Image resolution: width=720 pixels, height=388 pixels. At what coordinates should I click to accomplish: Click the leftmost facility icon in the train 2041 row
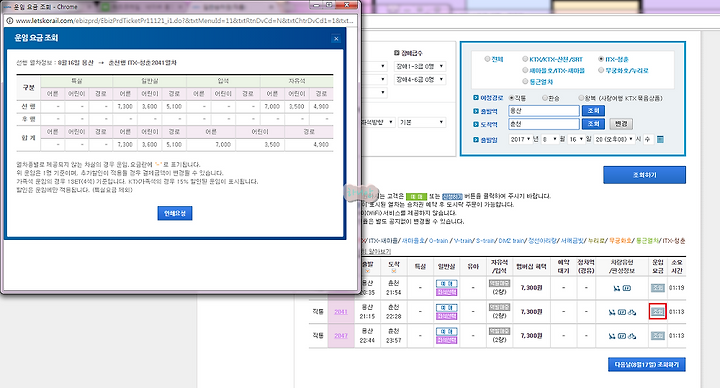click(x=612, y=312)
